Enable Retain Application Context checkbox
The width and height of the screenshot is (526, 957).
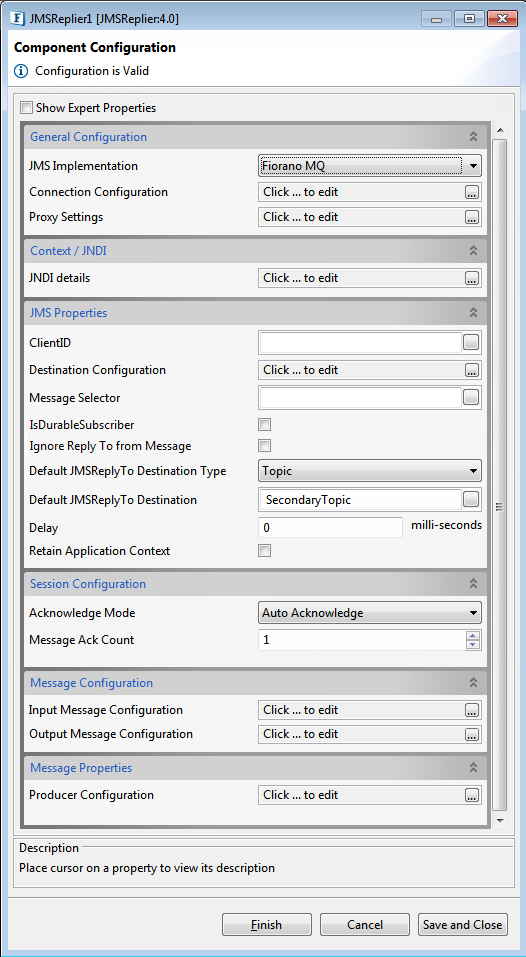tap(264, 551)
